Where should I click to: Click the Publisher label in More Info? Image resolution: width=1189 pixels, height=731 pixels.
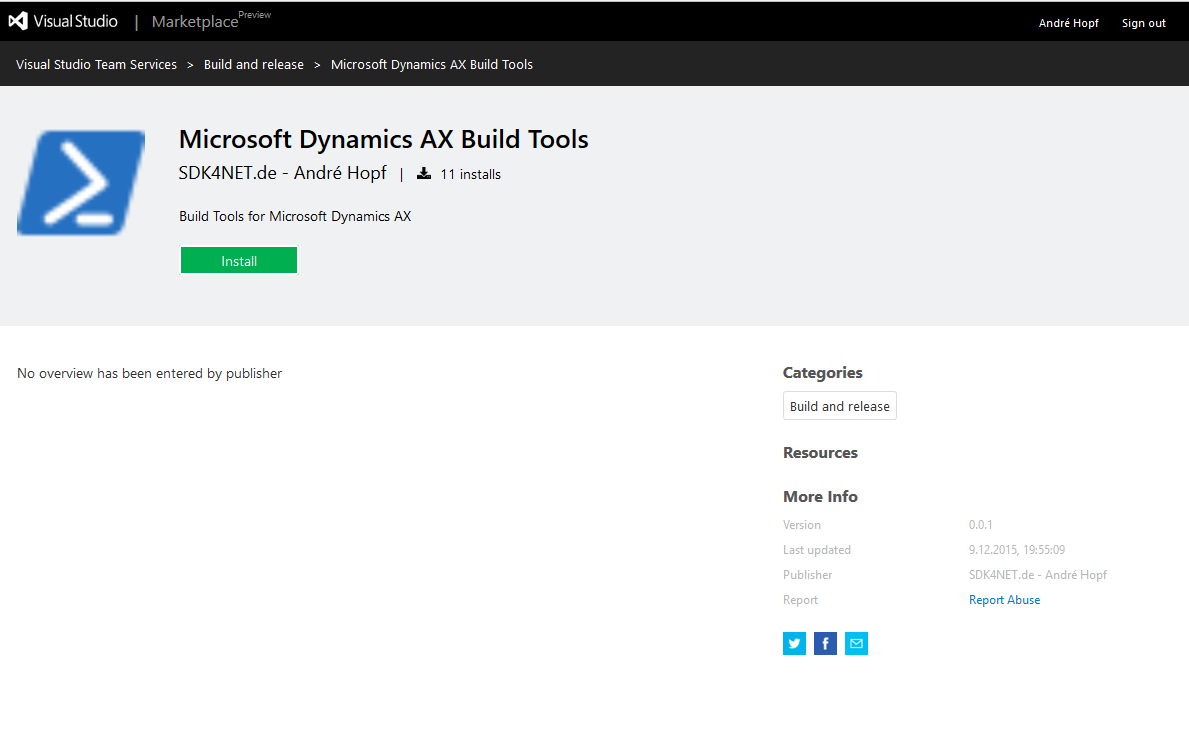coord(808,575)
